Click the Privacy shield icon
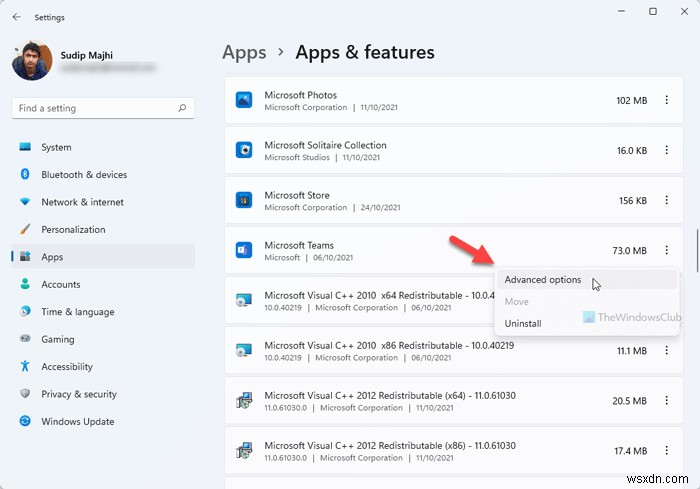 25,393
